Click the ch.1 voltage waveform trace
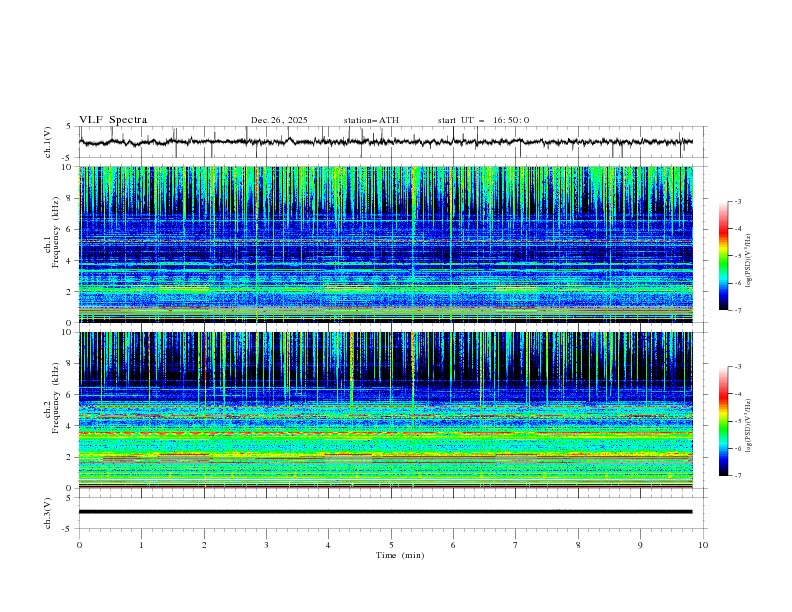 (x=386, y=142)
